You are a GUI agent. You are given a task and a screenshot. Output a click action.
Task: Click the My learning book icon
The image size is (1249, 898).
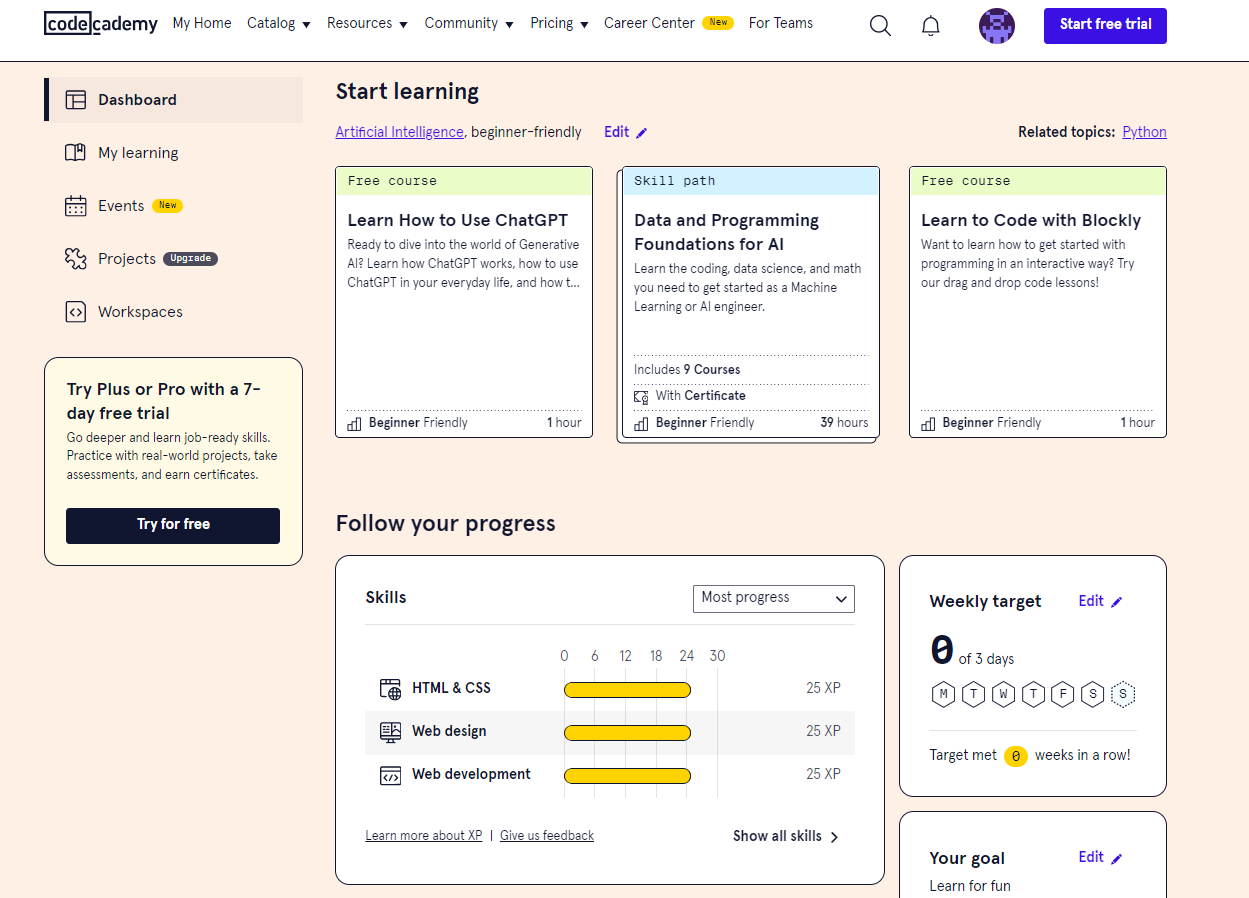(76, 153)
